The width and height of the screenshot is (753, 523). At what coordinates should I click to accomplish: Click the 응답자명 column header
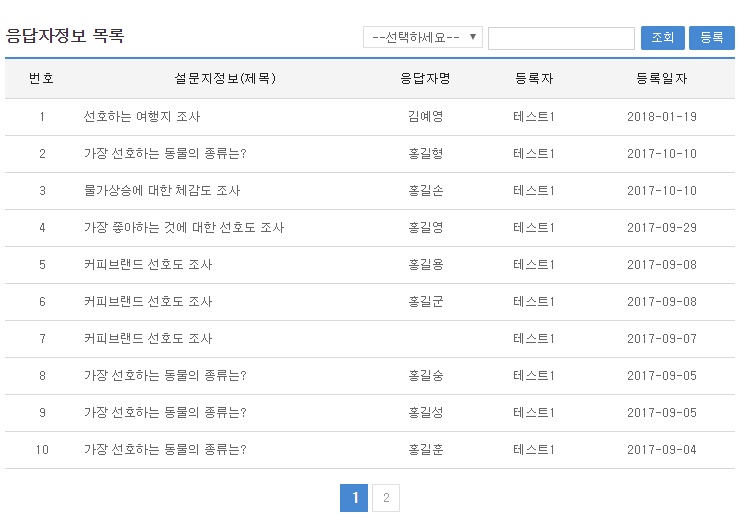point(425,79)
